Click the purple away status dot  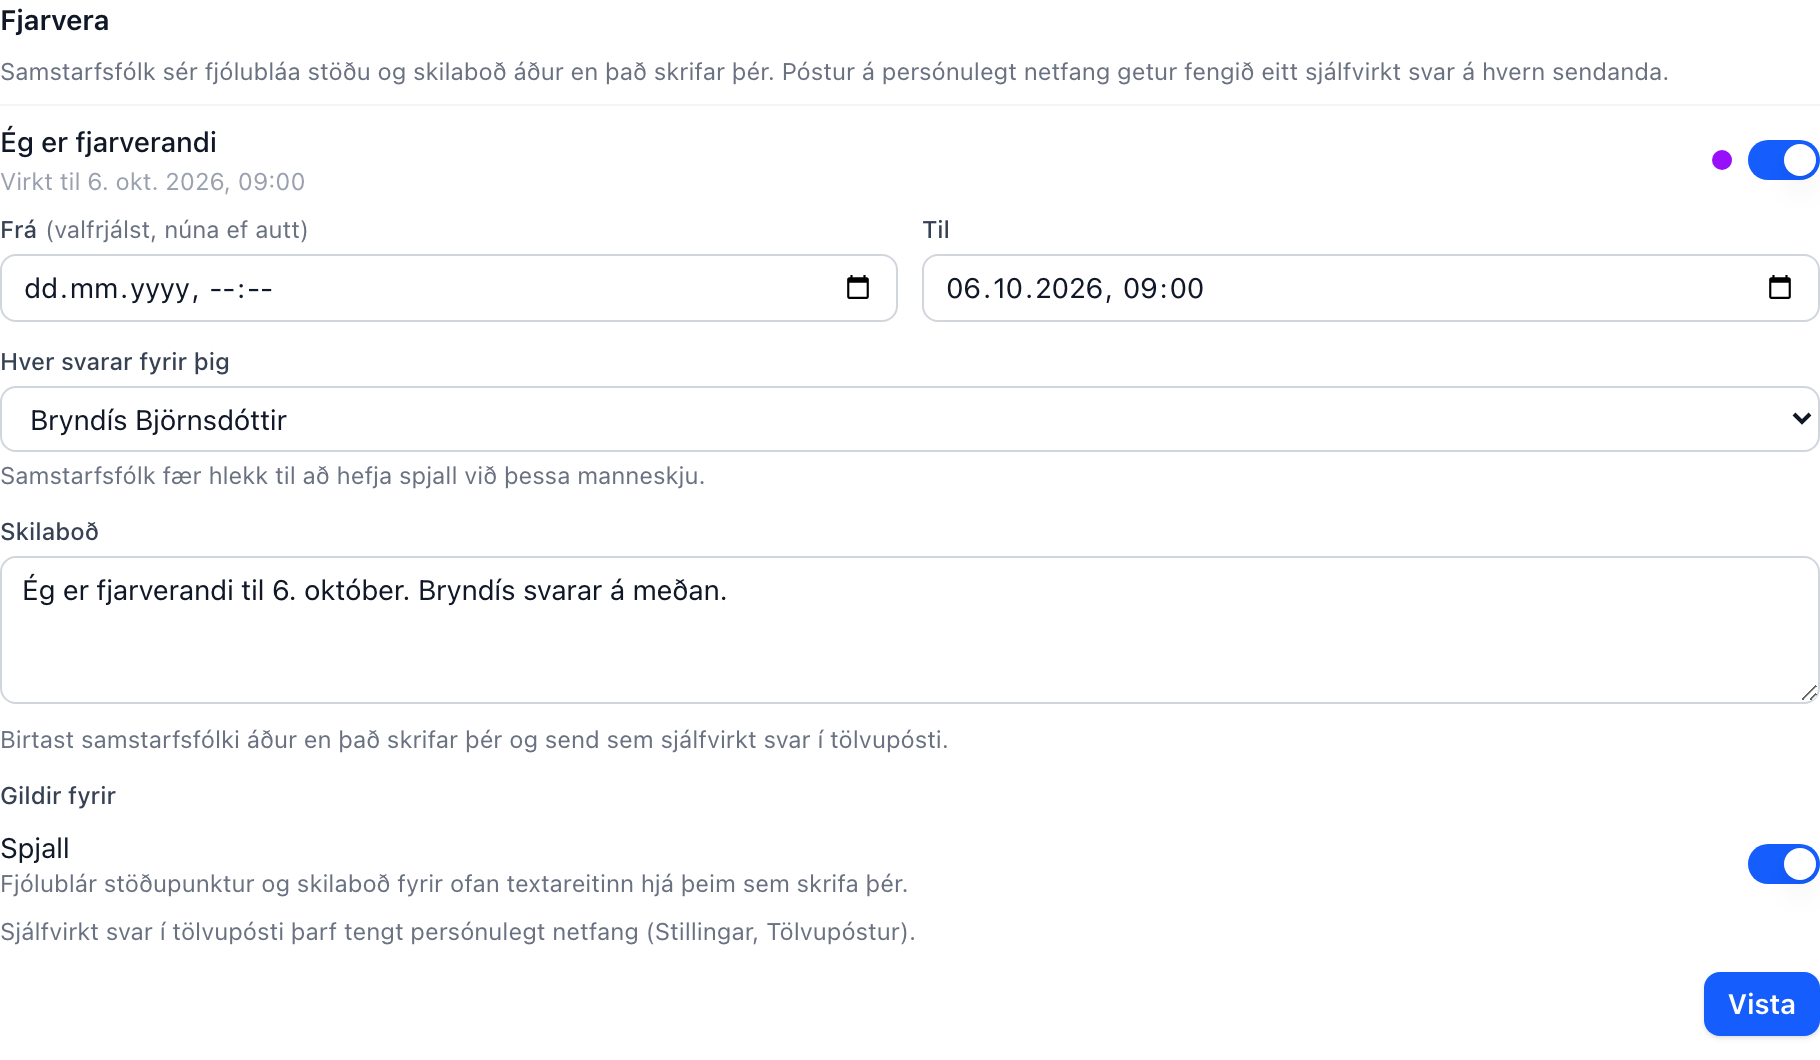tap(1722, 160)
